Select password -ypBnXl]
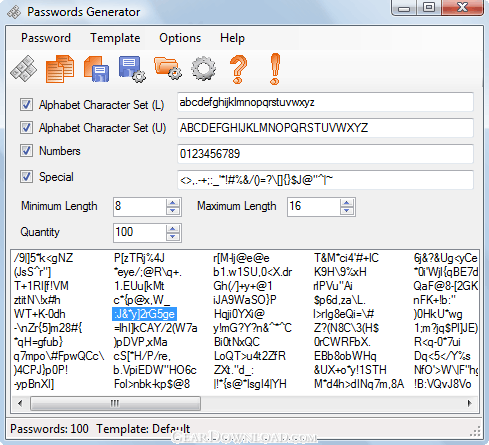 [x=34, y=384]
